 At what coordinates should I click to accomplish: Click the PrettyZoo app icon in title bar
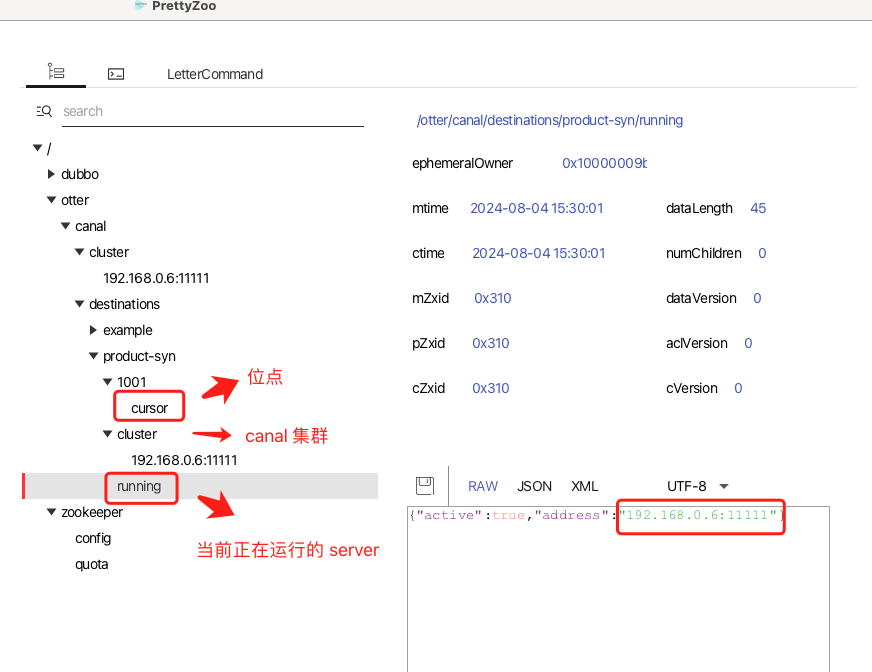pos(141,6)
